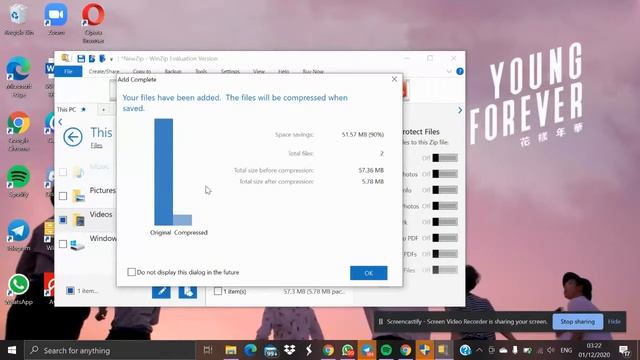Open the Windows Start menu
The image size is (640, 360).
[12, 350]
